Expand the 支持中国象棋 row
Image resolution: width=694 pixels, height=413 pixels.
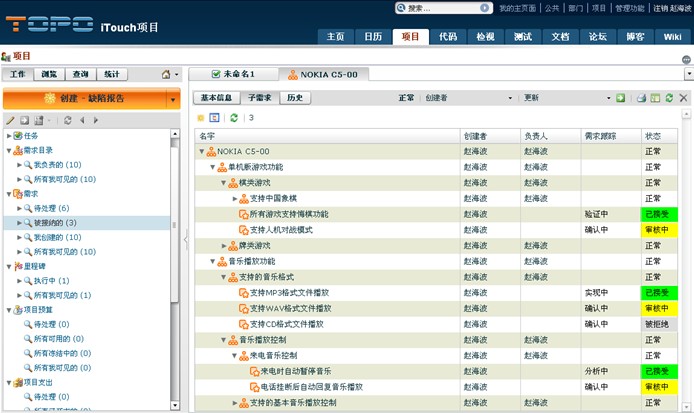pos(235,199)
